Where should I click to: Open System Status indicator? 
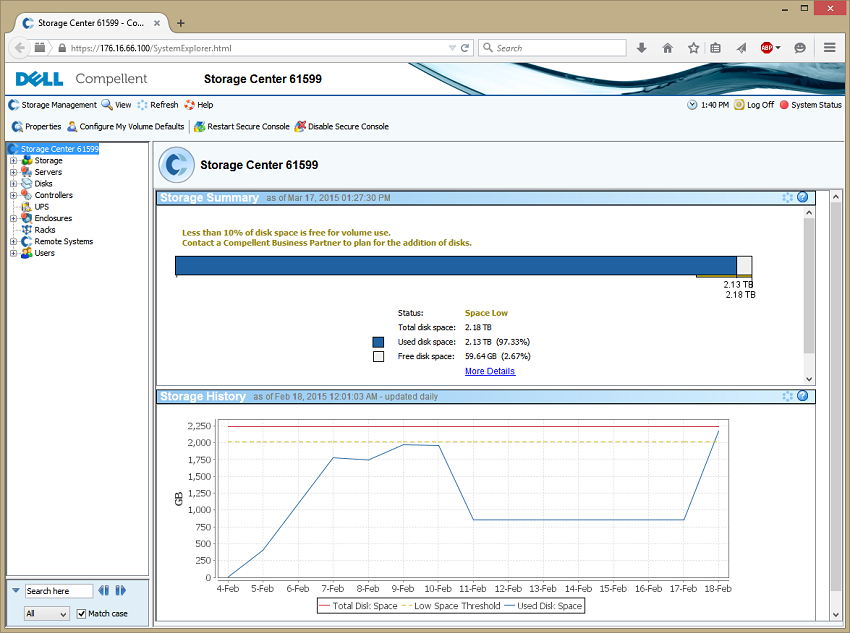point(810,105)
